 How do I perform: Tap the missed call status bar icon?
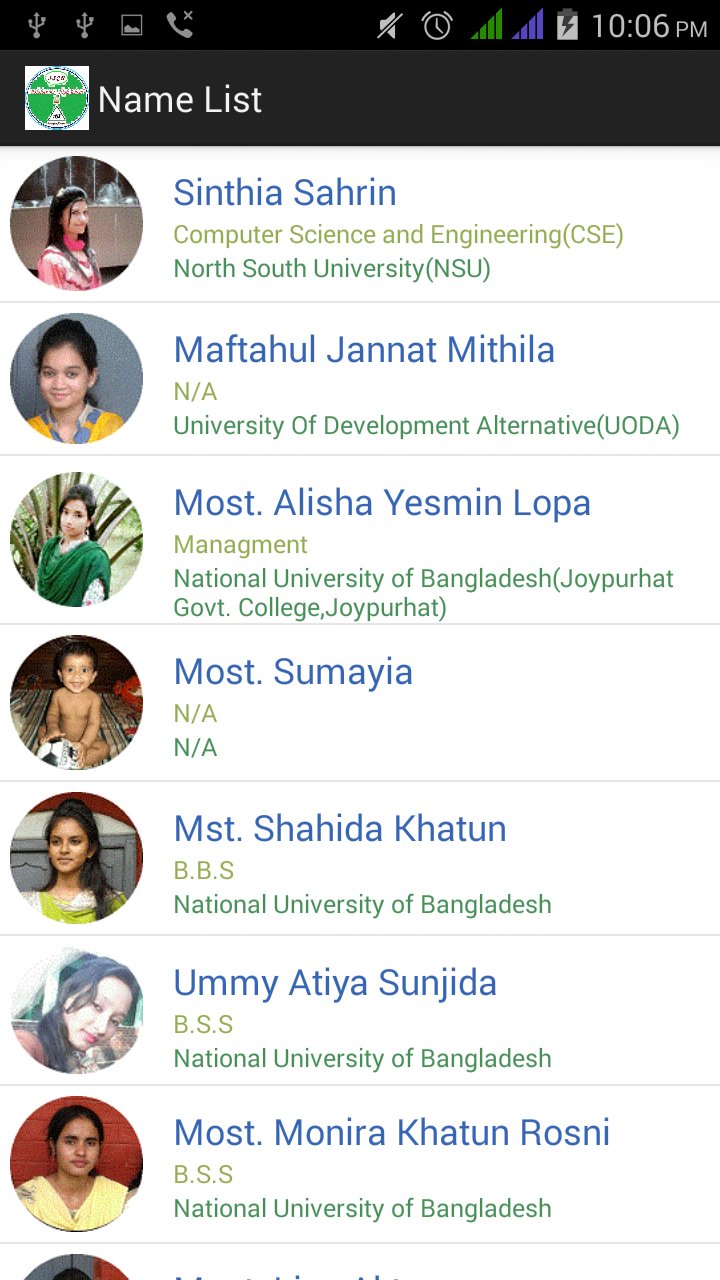coord(180,24)
